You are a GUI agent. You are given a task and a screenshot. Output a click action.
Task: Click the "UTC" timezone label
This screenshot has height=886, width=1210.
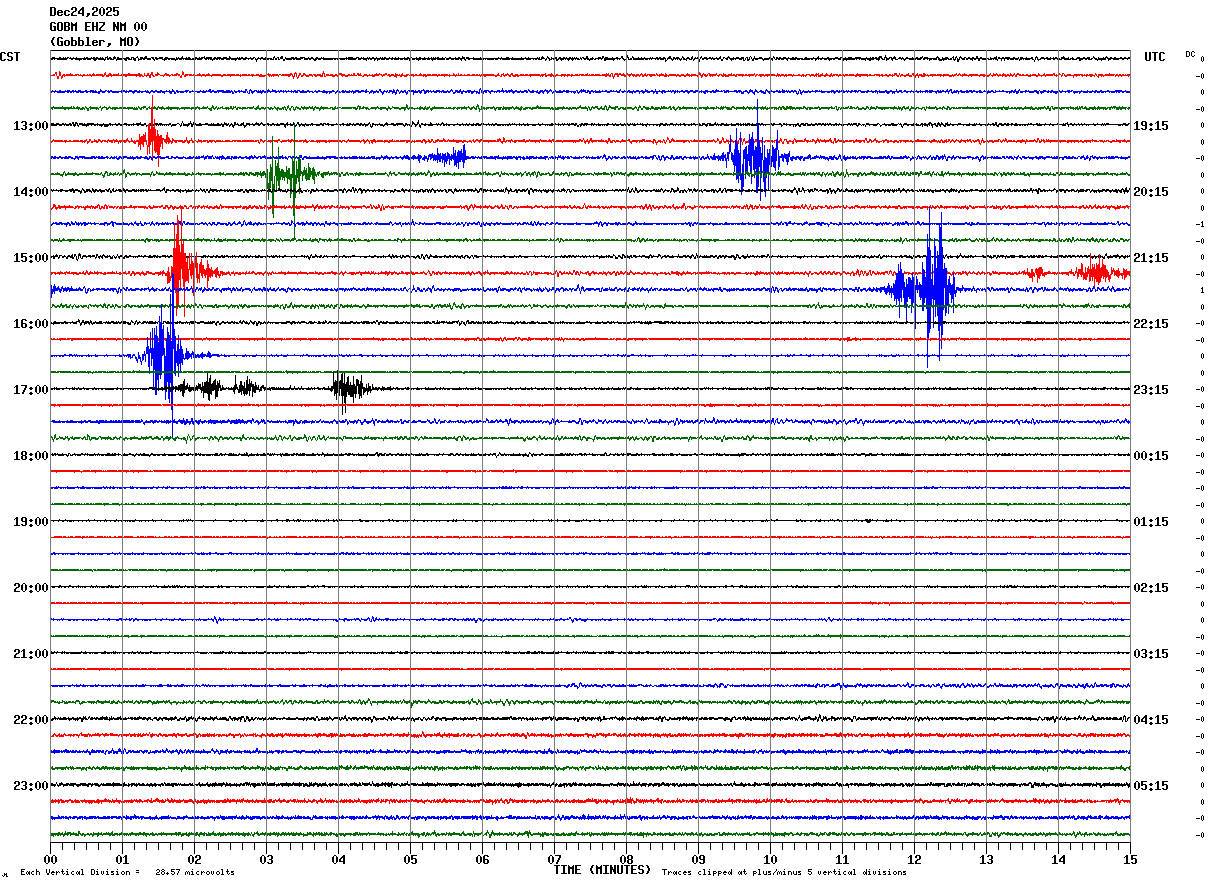(1155, 57)
